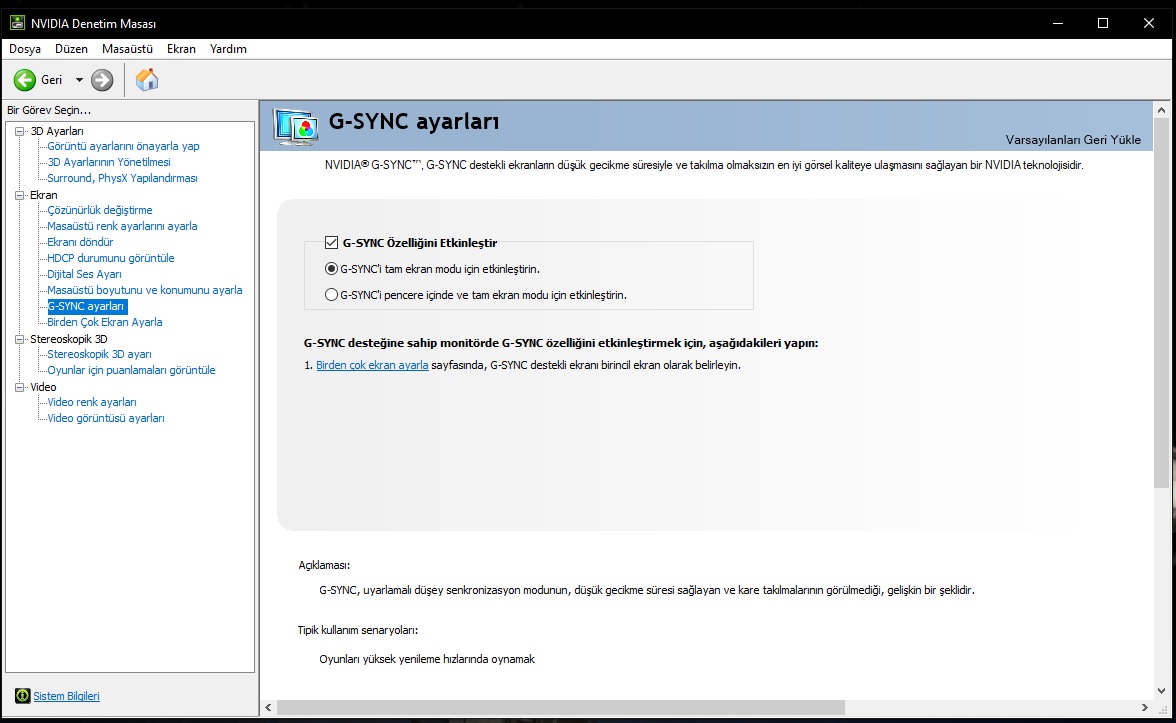Select Masaüstü renk ayarlarını ayarla
1176x723 pixels.
(x=122, y=226)
